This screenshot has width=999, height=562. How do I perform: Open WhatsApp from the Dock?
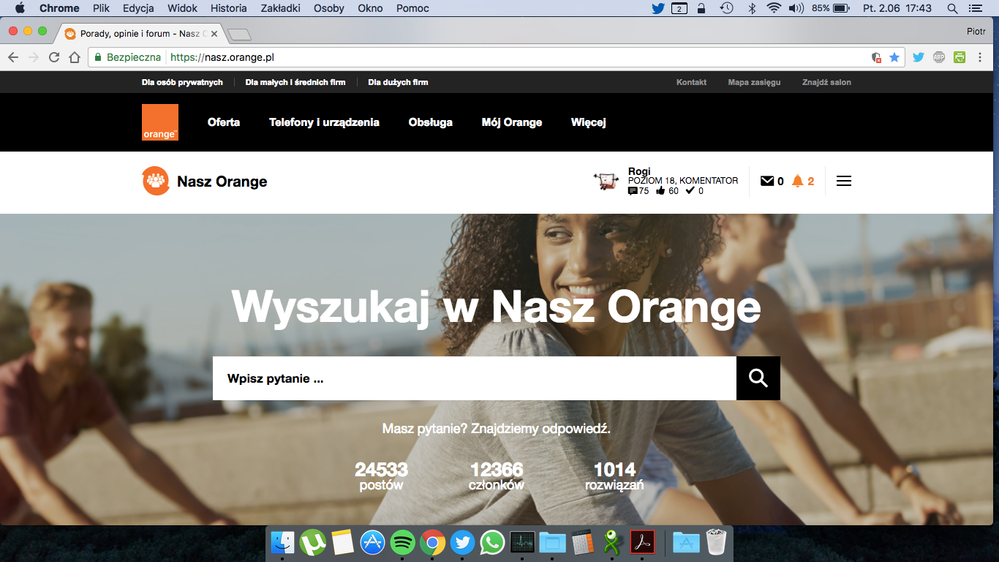tap(492, 543)
